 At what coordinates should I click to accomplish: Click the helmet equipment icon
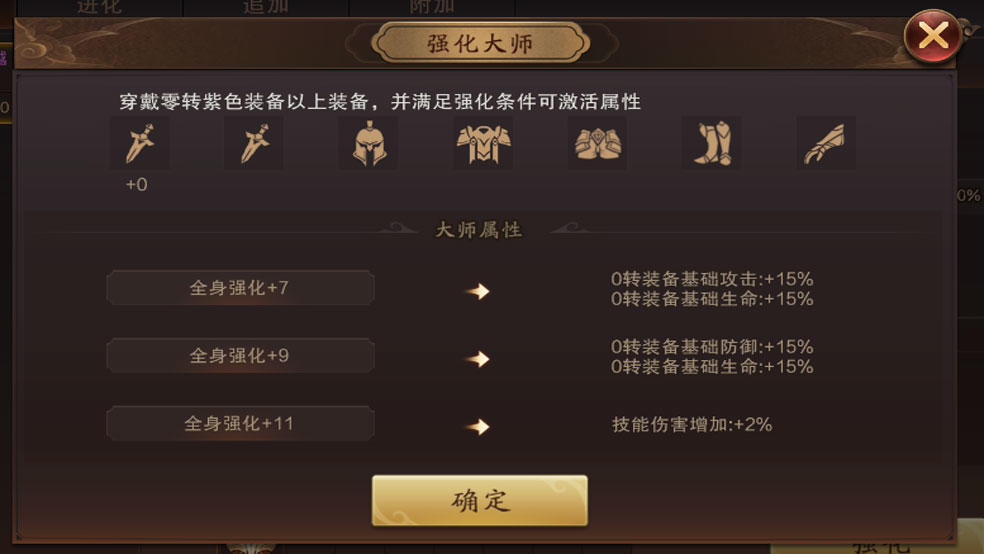tap(368, 143)
